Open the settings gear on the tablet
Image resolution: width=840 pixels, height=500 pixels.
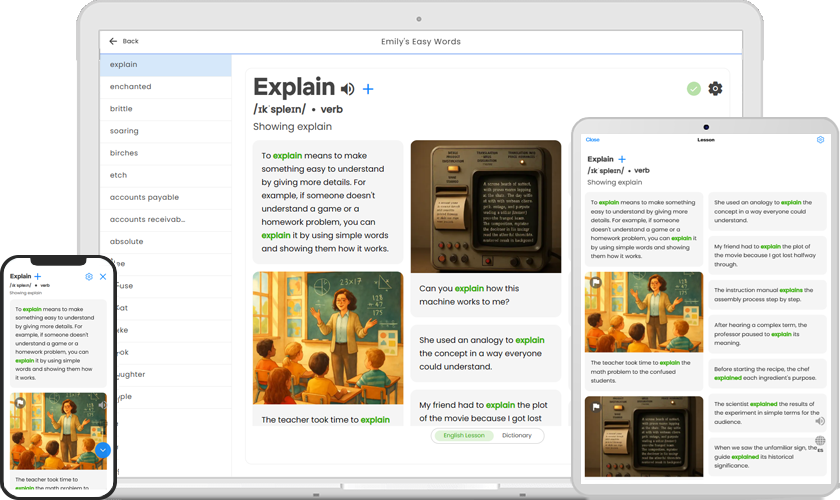(x=820, y=140)
